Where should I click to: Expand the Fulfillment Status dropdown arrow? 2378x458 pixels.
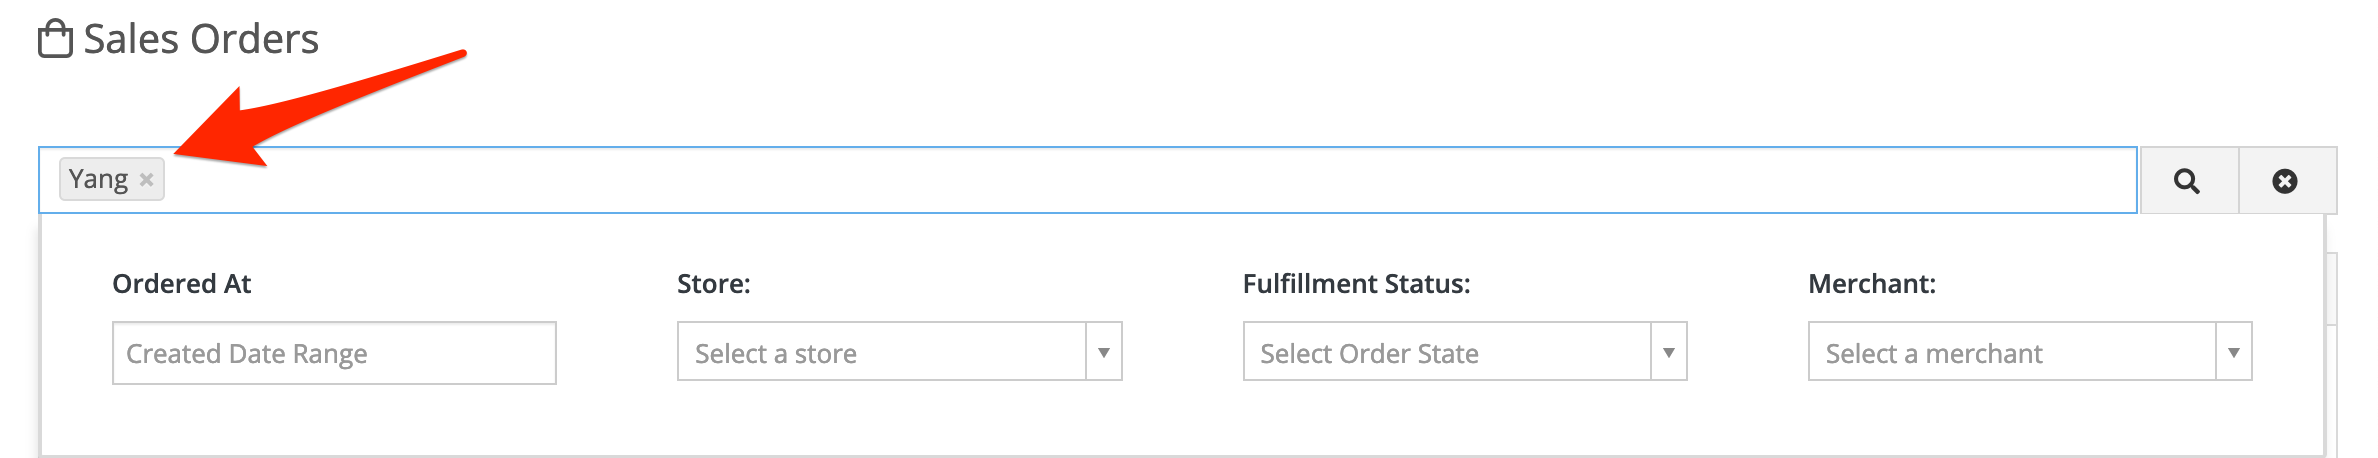click(x=1669, y=352)
